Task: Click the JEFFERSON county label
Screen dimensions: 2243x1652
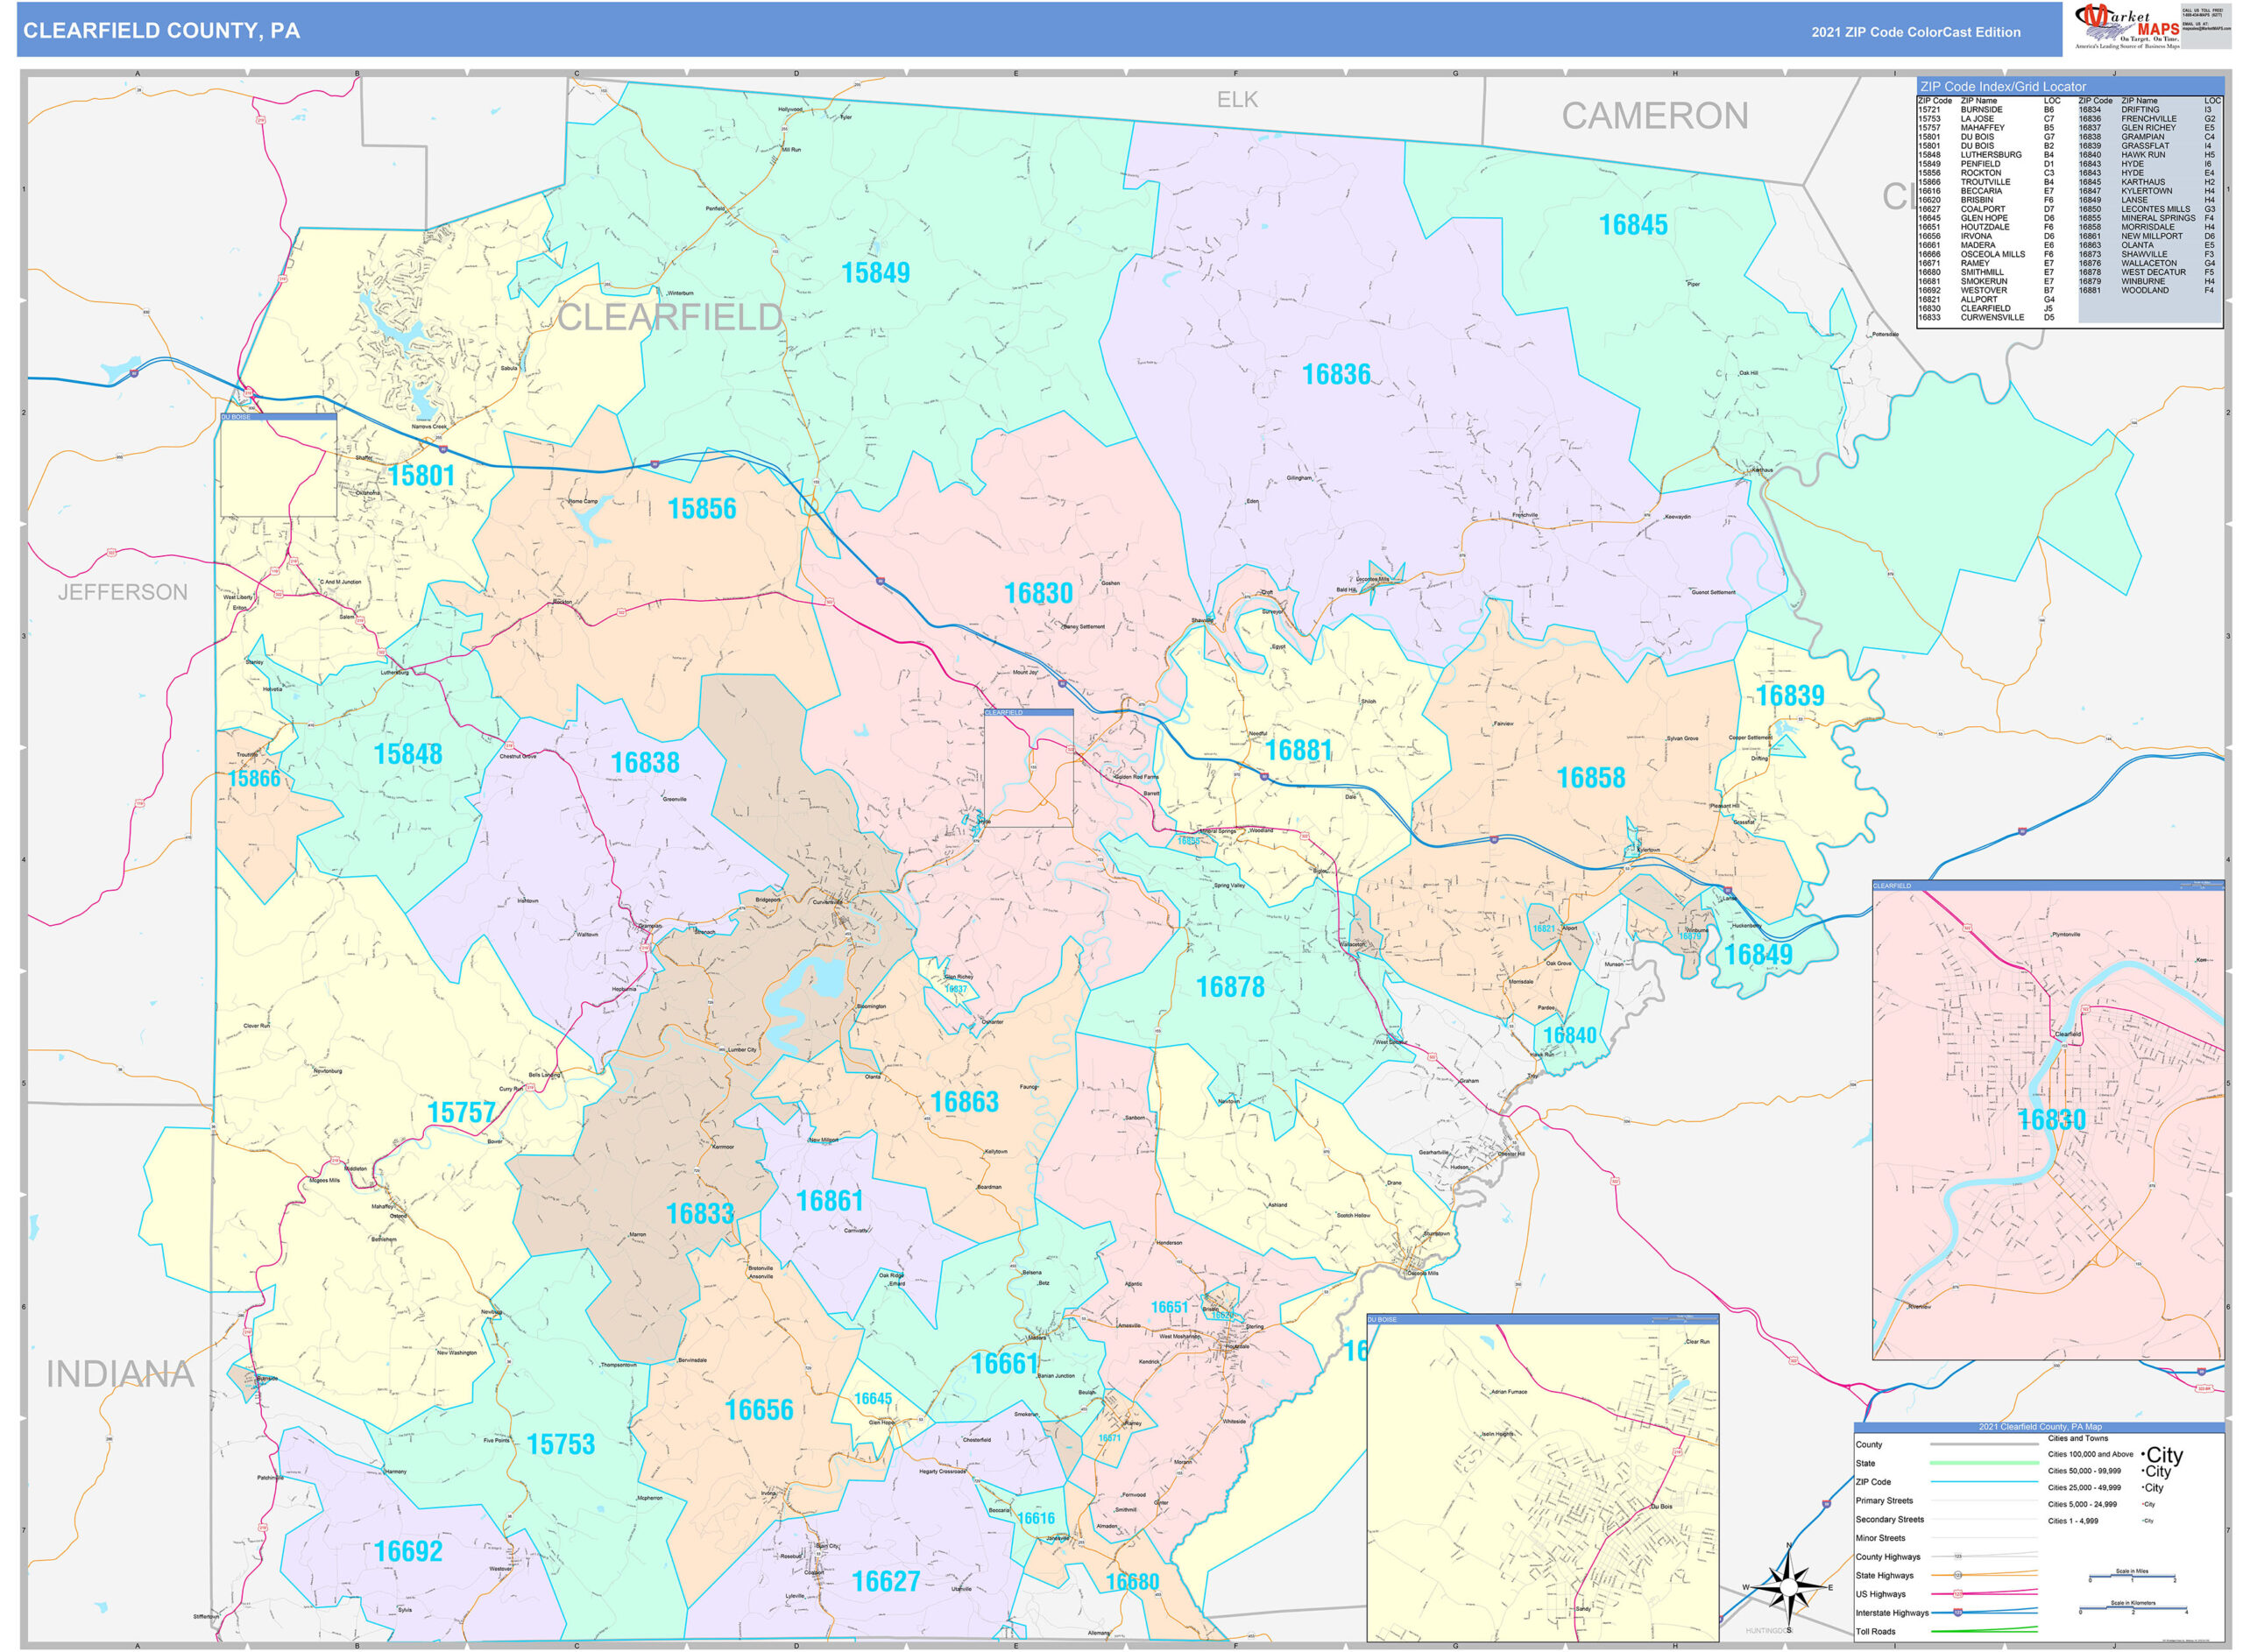Action: click(122, 592)
